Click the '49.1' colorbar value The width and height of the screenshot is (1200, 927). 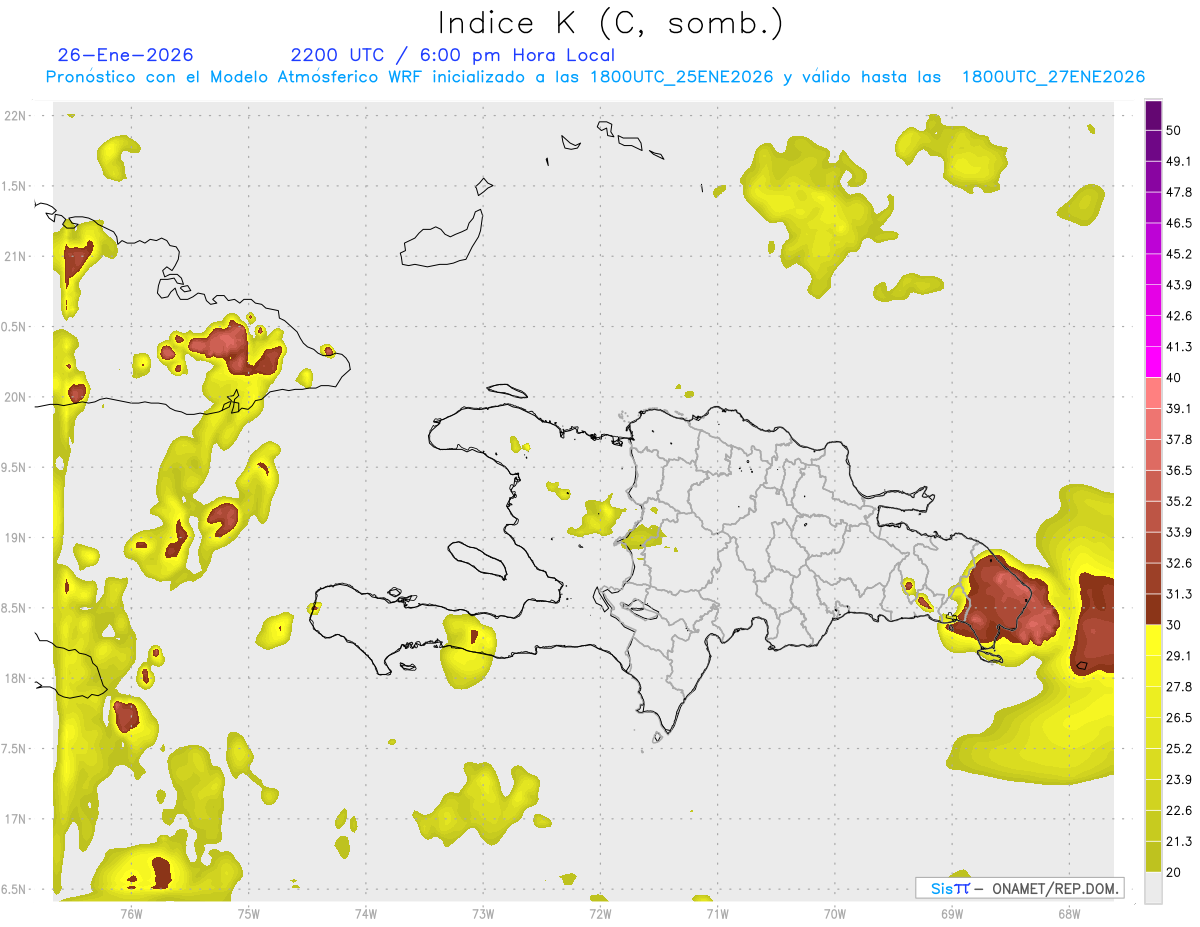(x=1179, y=161)
